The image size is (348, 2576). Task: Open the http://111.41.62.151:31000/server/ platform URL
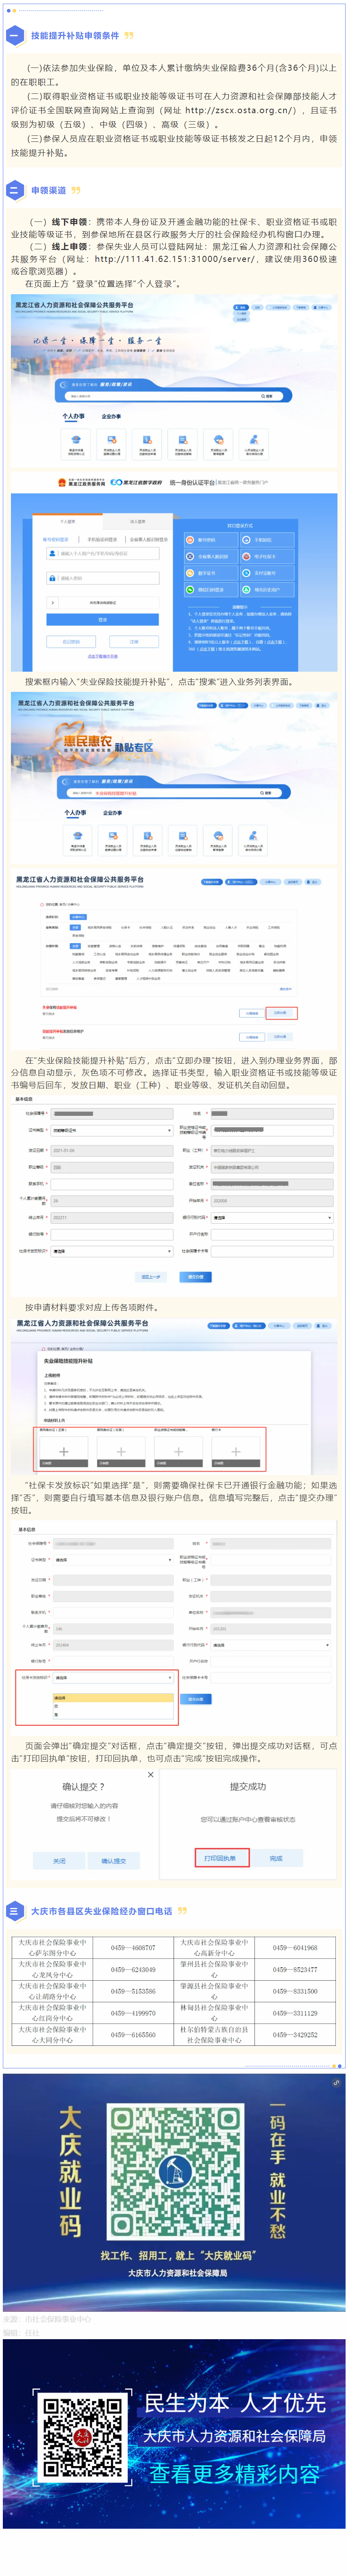tap(174, 259)
